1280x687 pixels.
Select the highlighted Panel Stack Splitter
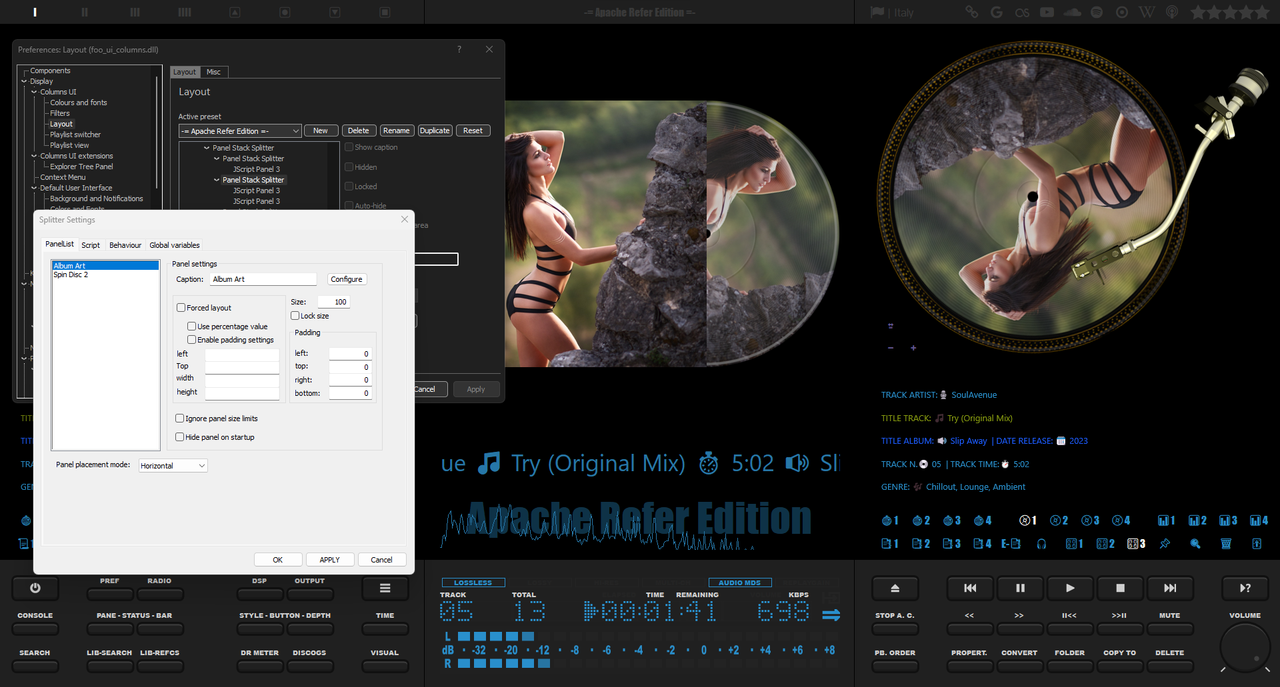(x=253, y=180)
